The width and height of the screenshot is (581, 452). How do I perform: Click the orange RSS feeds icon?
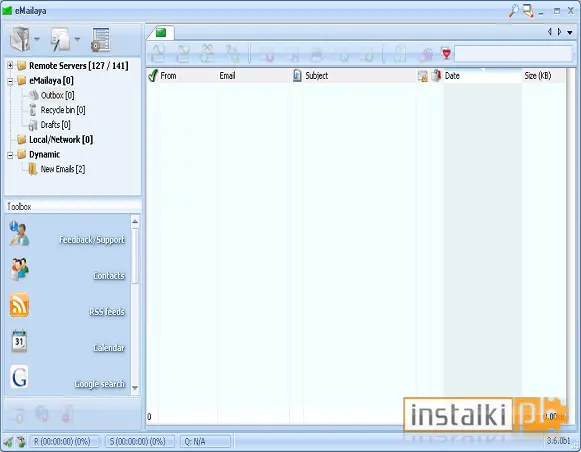19,305
